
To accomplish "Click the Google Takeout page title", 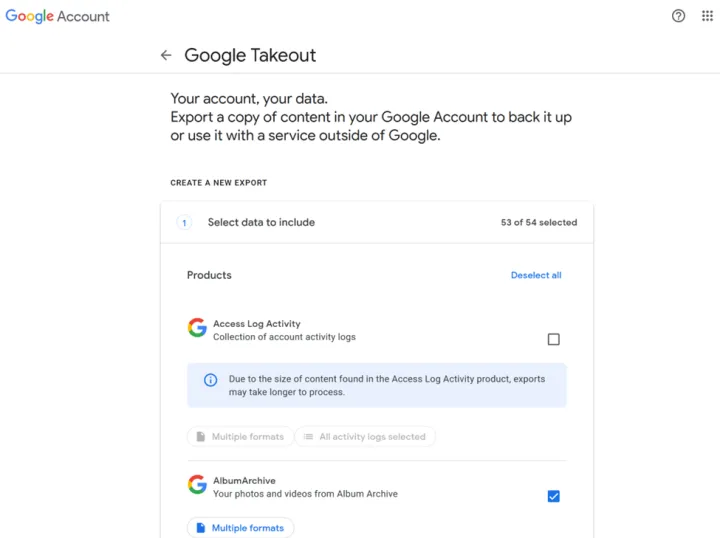I will [250, 56].
